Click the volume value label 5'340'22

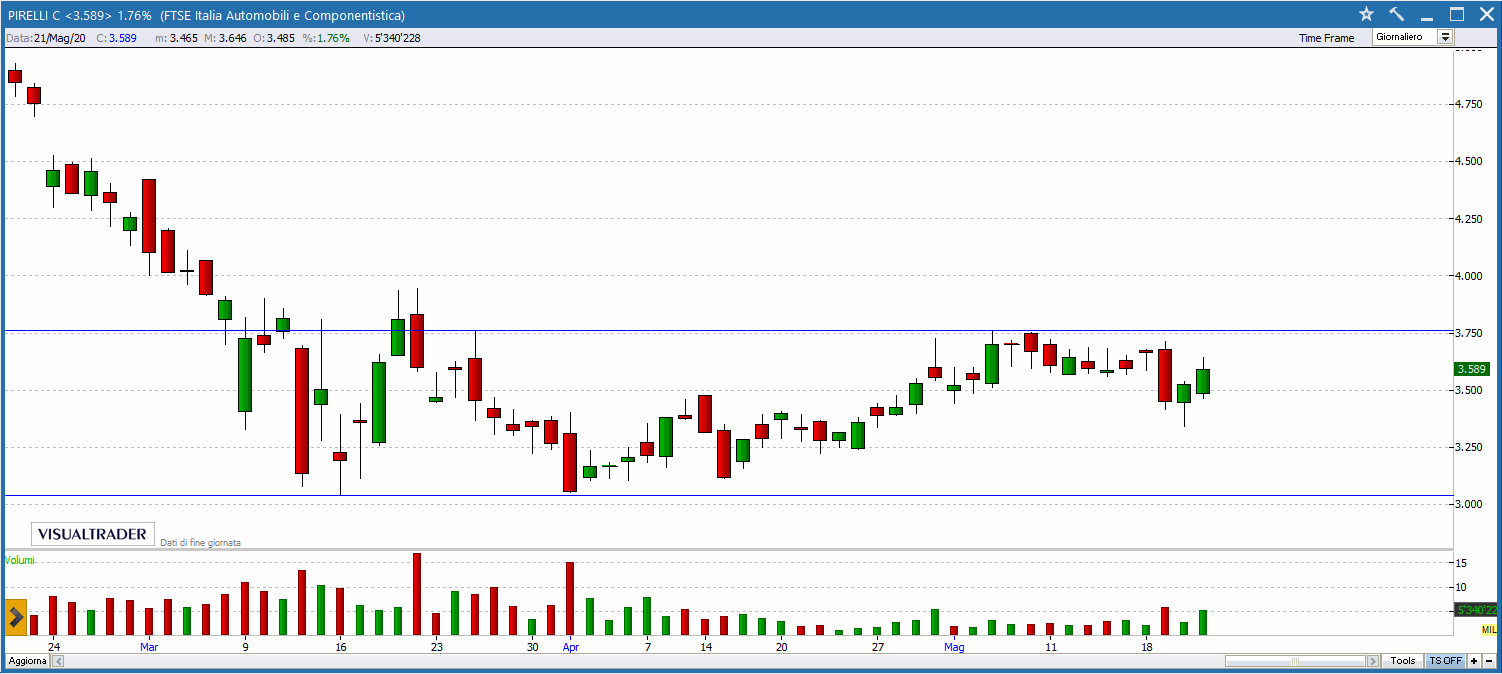(x=1476, y=609)
